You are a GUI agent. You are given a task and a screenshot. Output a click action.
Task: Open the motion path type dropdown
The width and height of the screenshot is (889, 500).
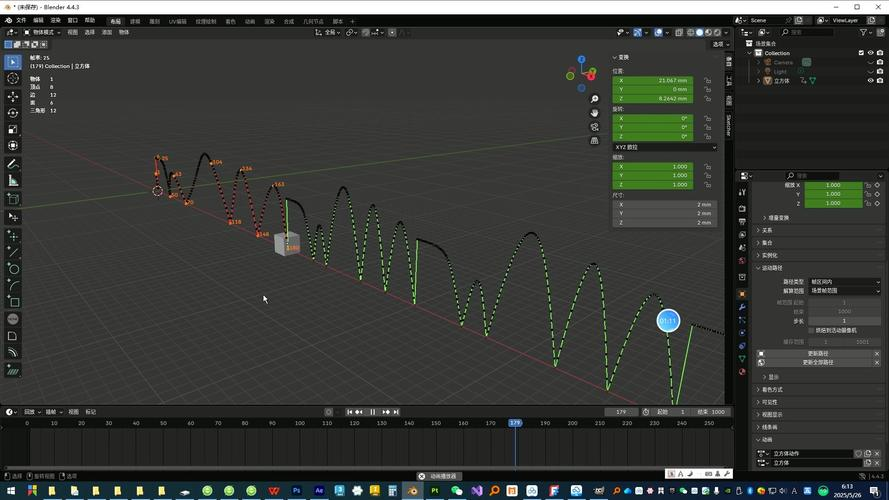click(844, 282)
